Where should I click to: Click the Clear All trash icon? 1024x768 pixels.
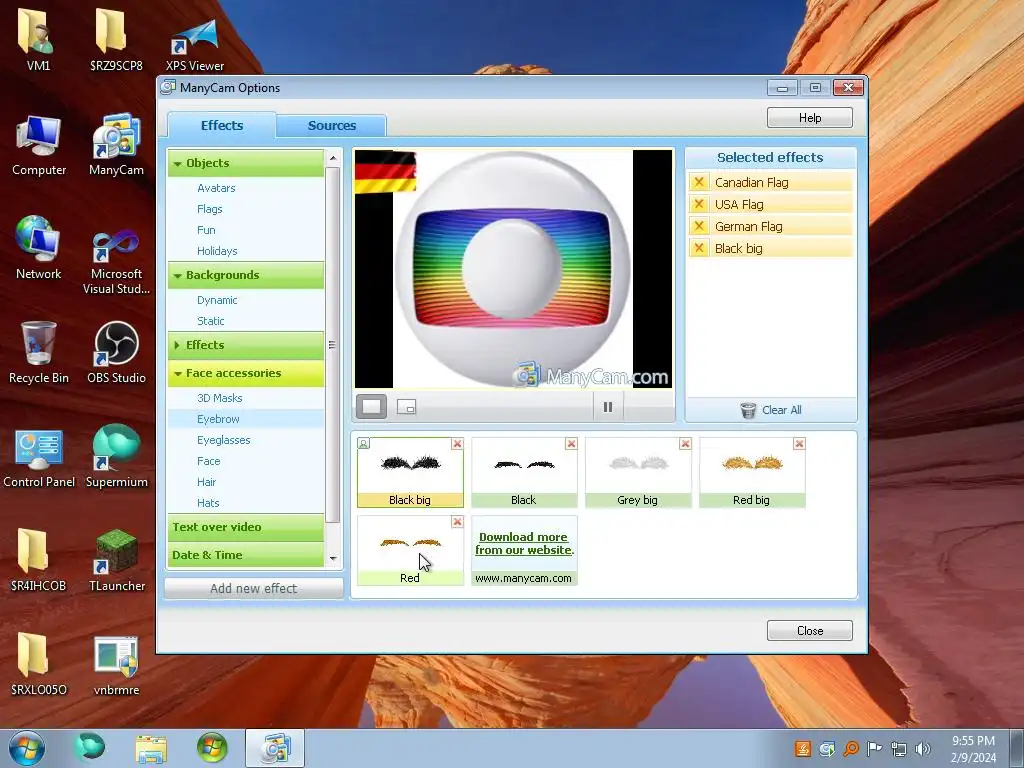[748, 410]
